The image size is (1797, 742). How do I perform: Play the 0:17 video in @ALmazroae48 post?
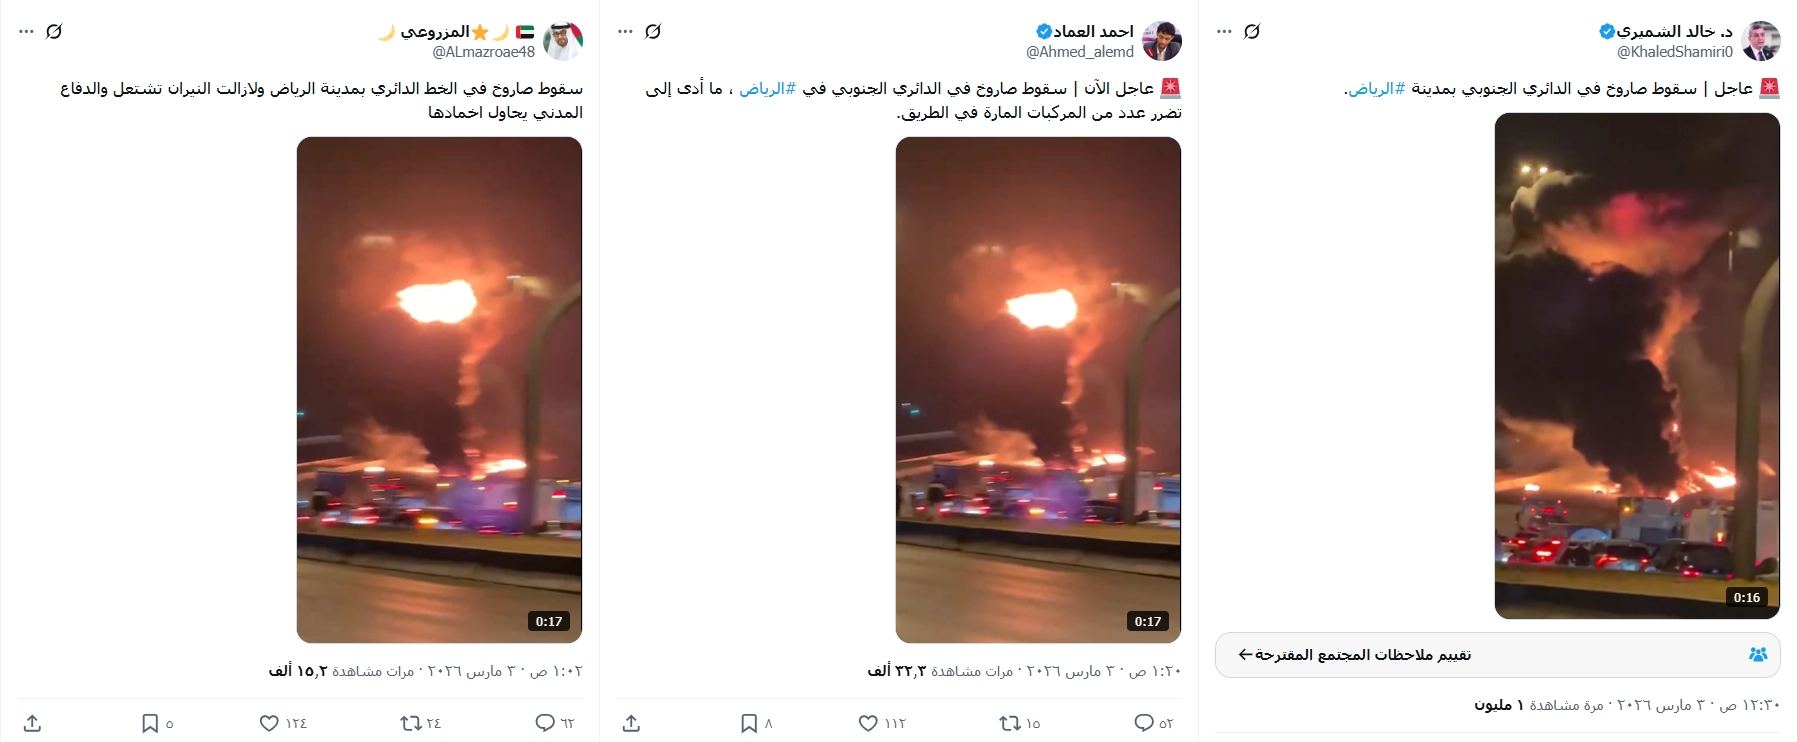(x=439, y=390)
